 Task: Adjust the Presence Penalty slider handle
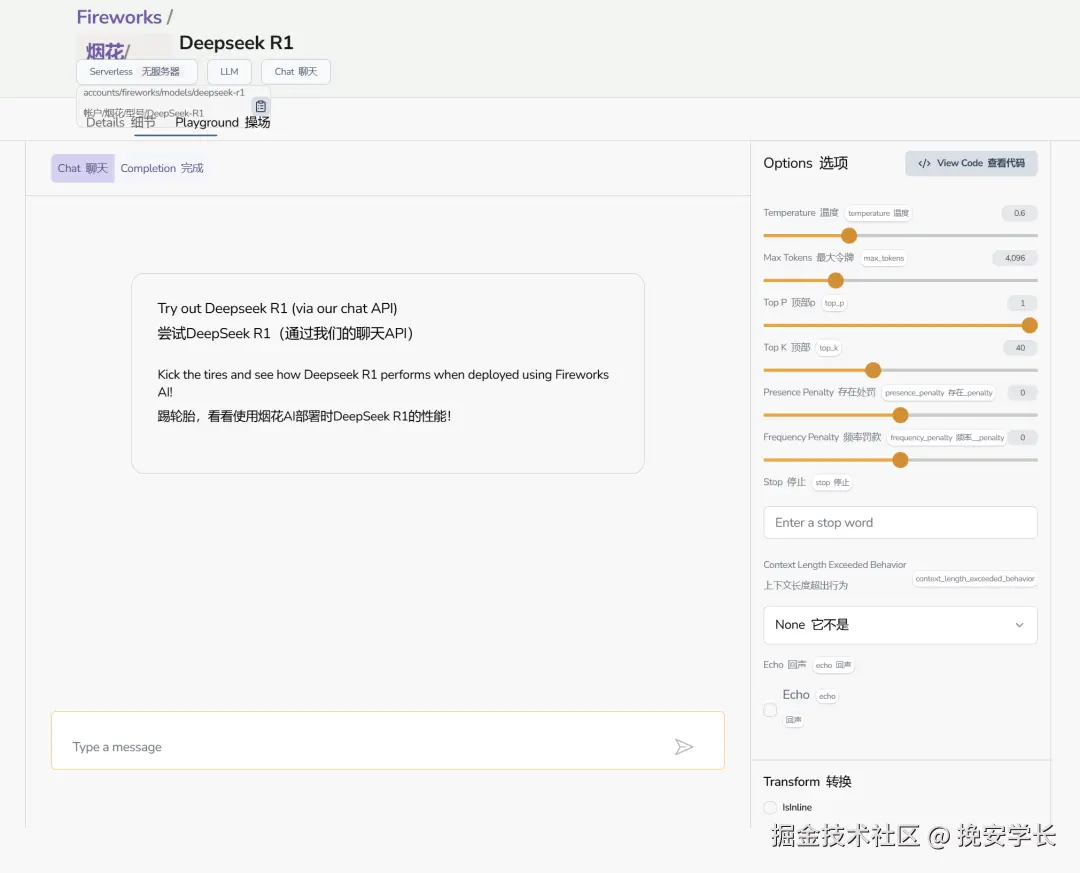pyautogui.click(x=900, y=415)
